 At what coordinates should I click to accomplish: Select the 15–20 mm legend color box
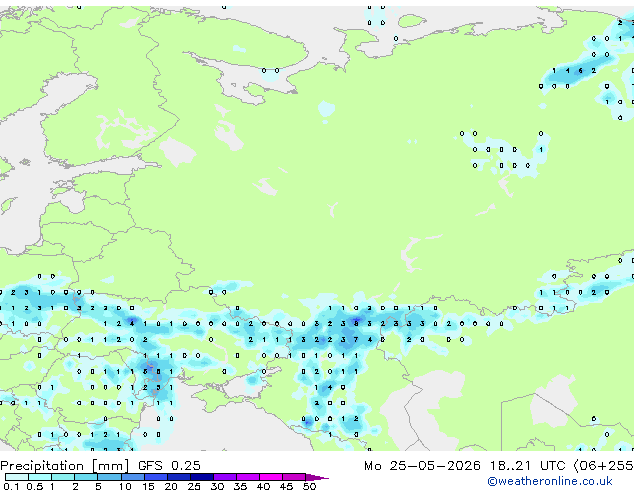155,477
